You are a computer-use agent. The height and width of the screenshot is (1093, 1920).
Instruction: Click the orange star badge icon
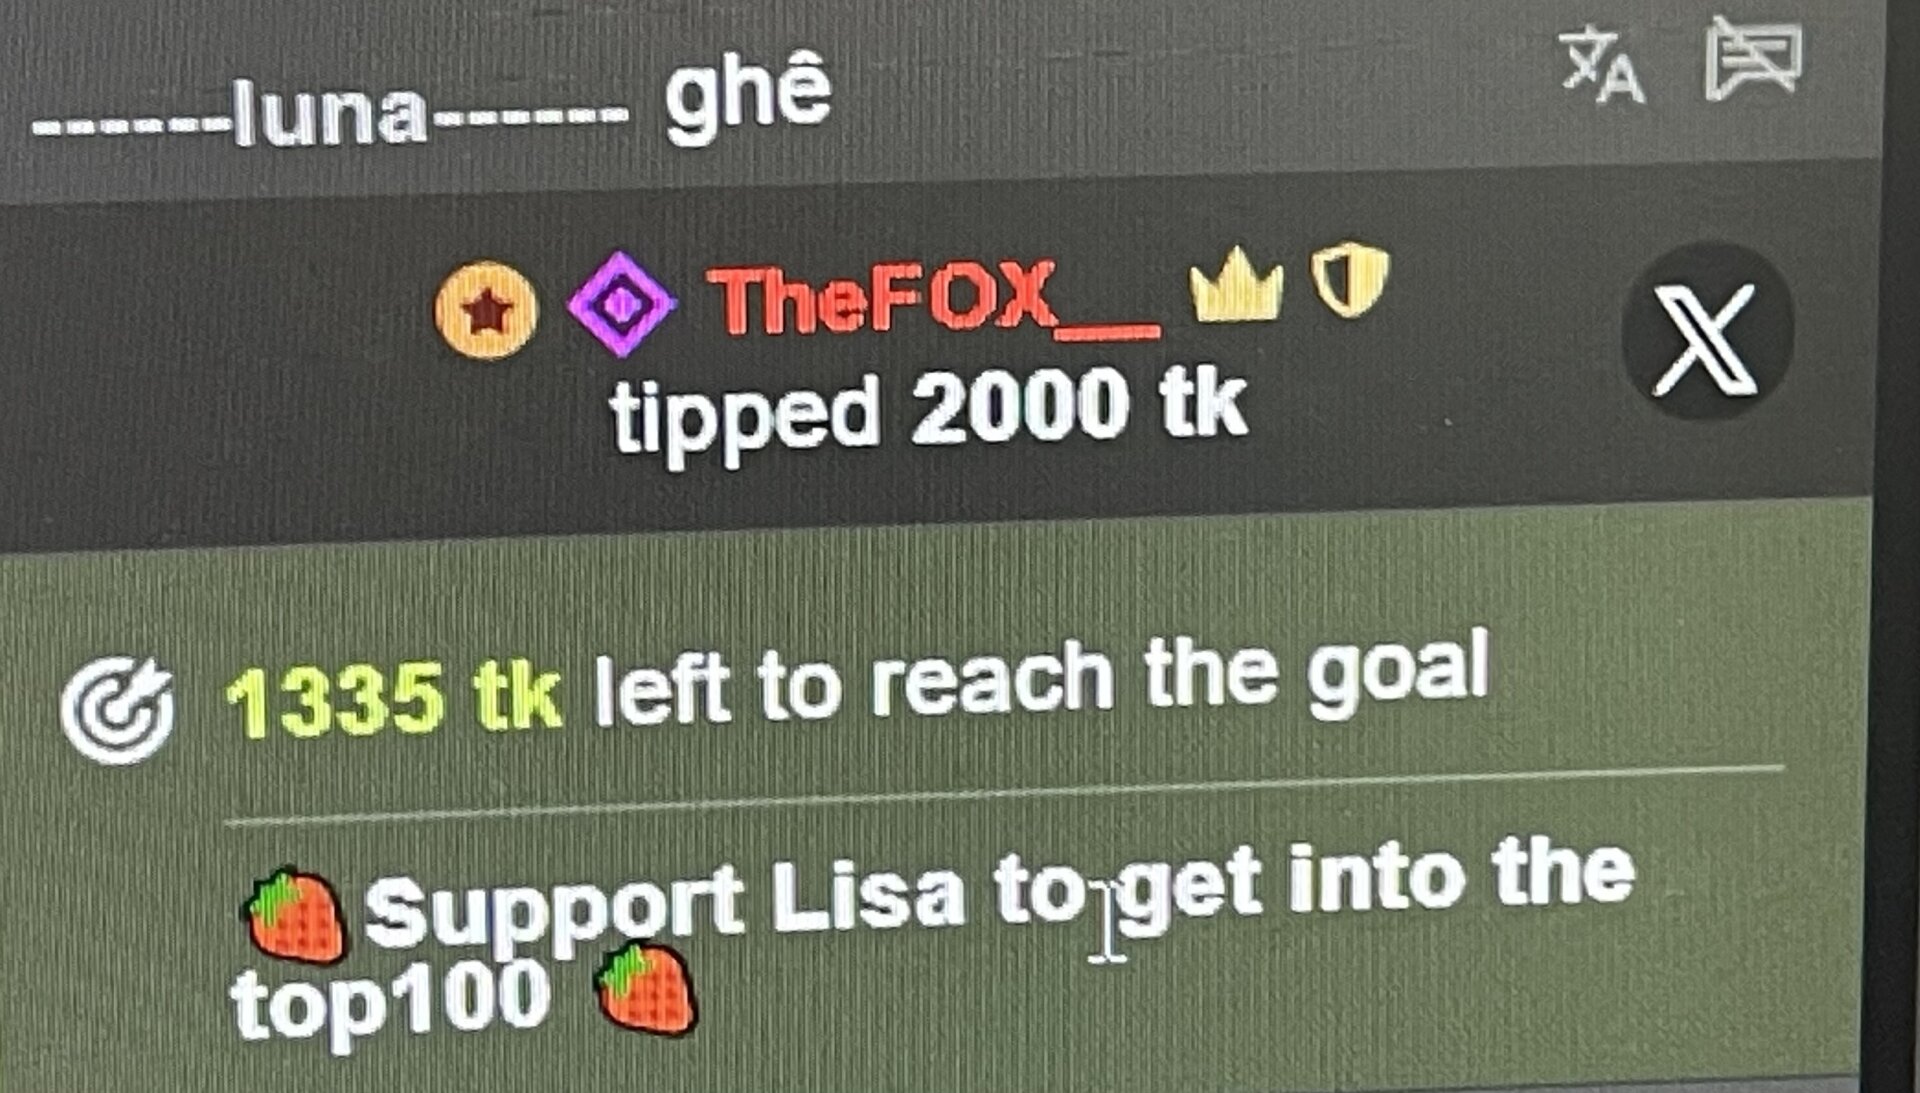point(486,309)
